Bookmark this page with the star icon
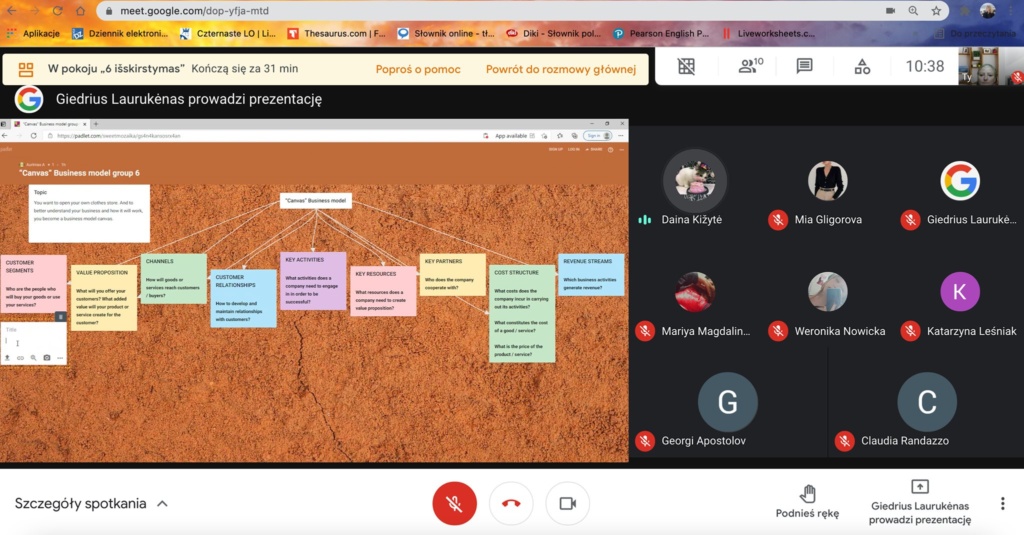This screenshot has width=1024, height=535. pos(937,11)
